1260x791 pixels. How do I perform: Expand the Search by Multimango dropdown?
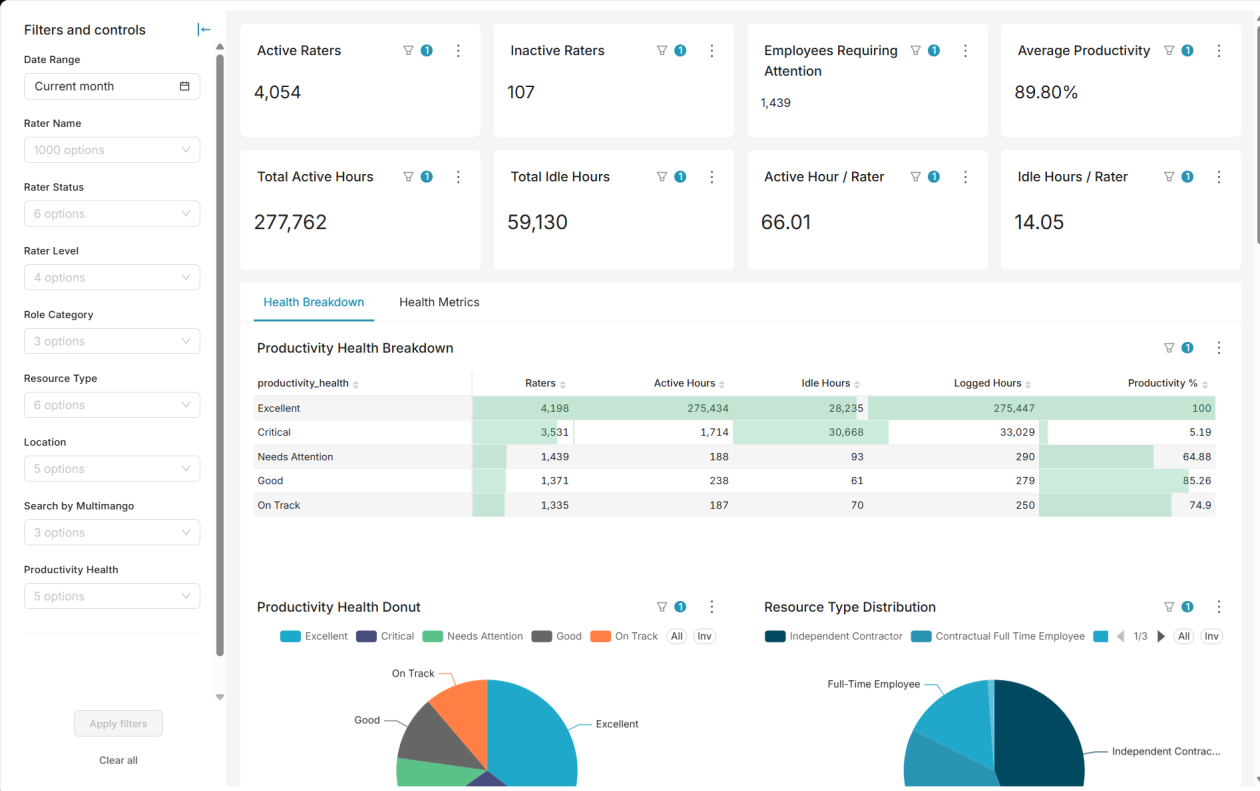pyautogui.click(x=112, y=533)
